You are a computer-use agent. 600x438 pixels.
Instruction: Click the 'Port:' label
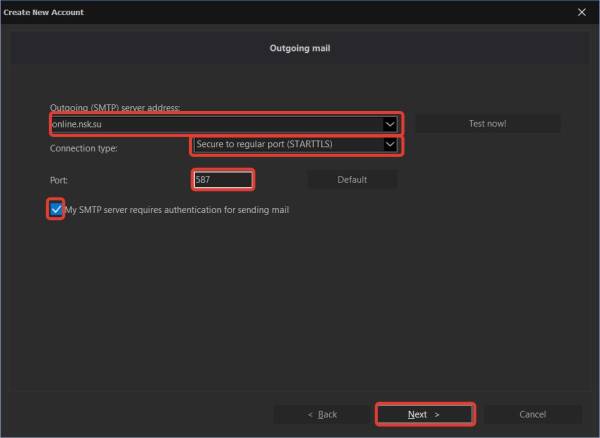tap(59, 181)
